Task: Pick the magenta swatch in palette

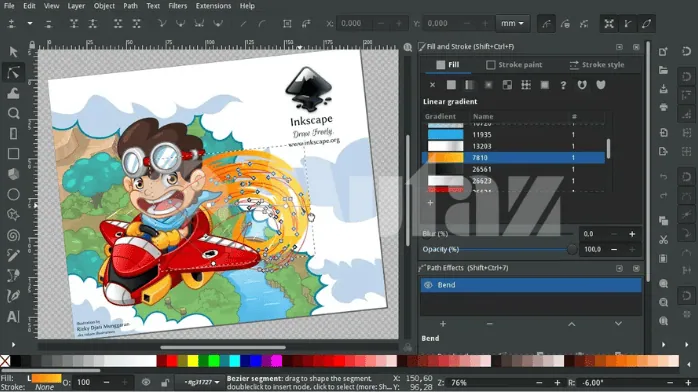Action: pyautogui.click(x=276, y=361)
